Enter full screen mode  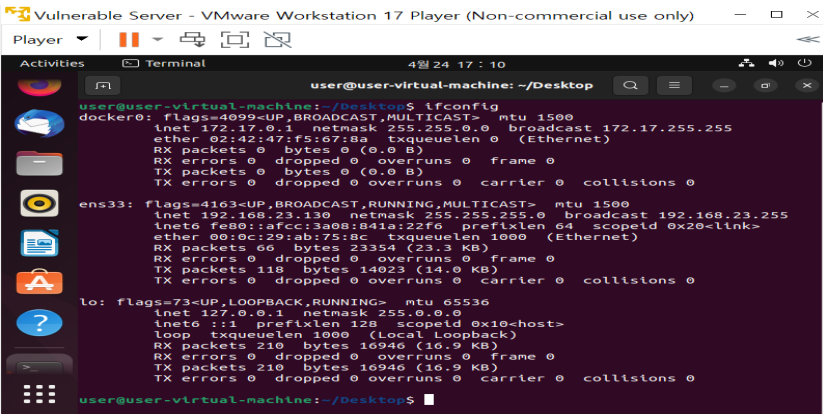[x=234, y=39]
